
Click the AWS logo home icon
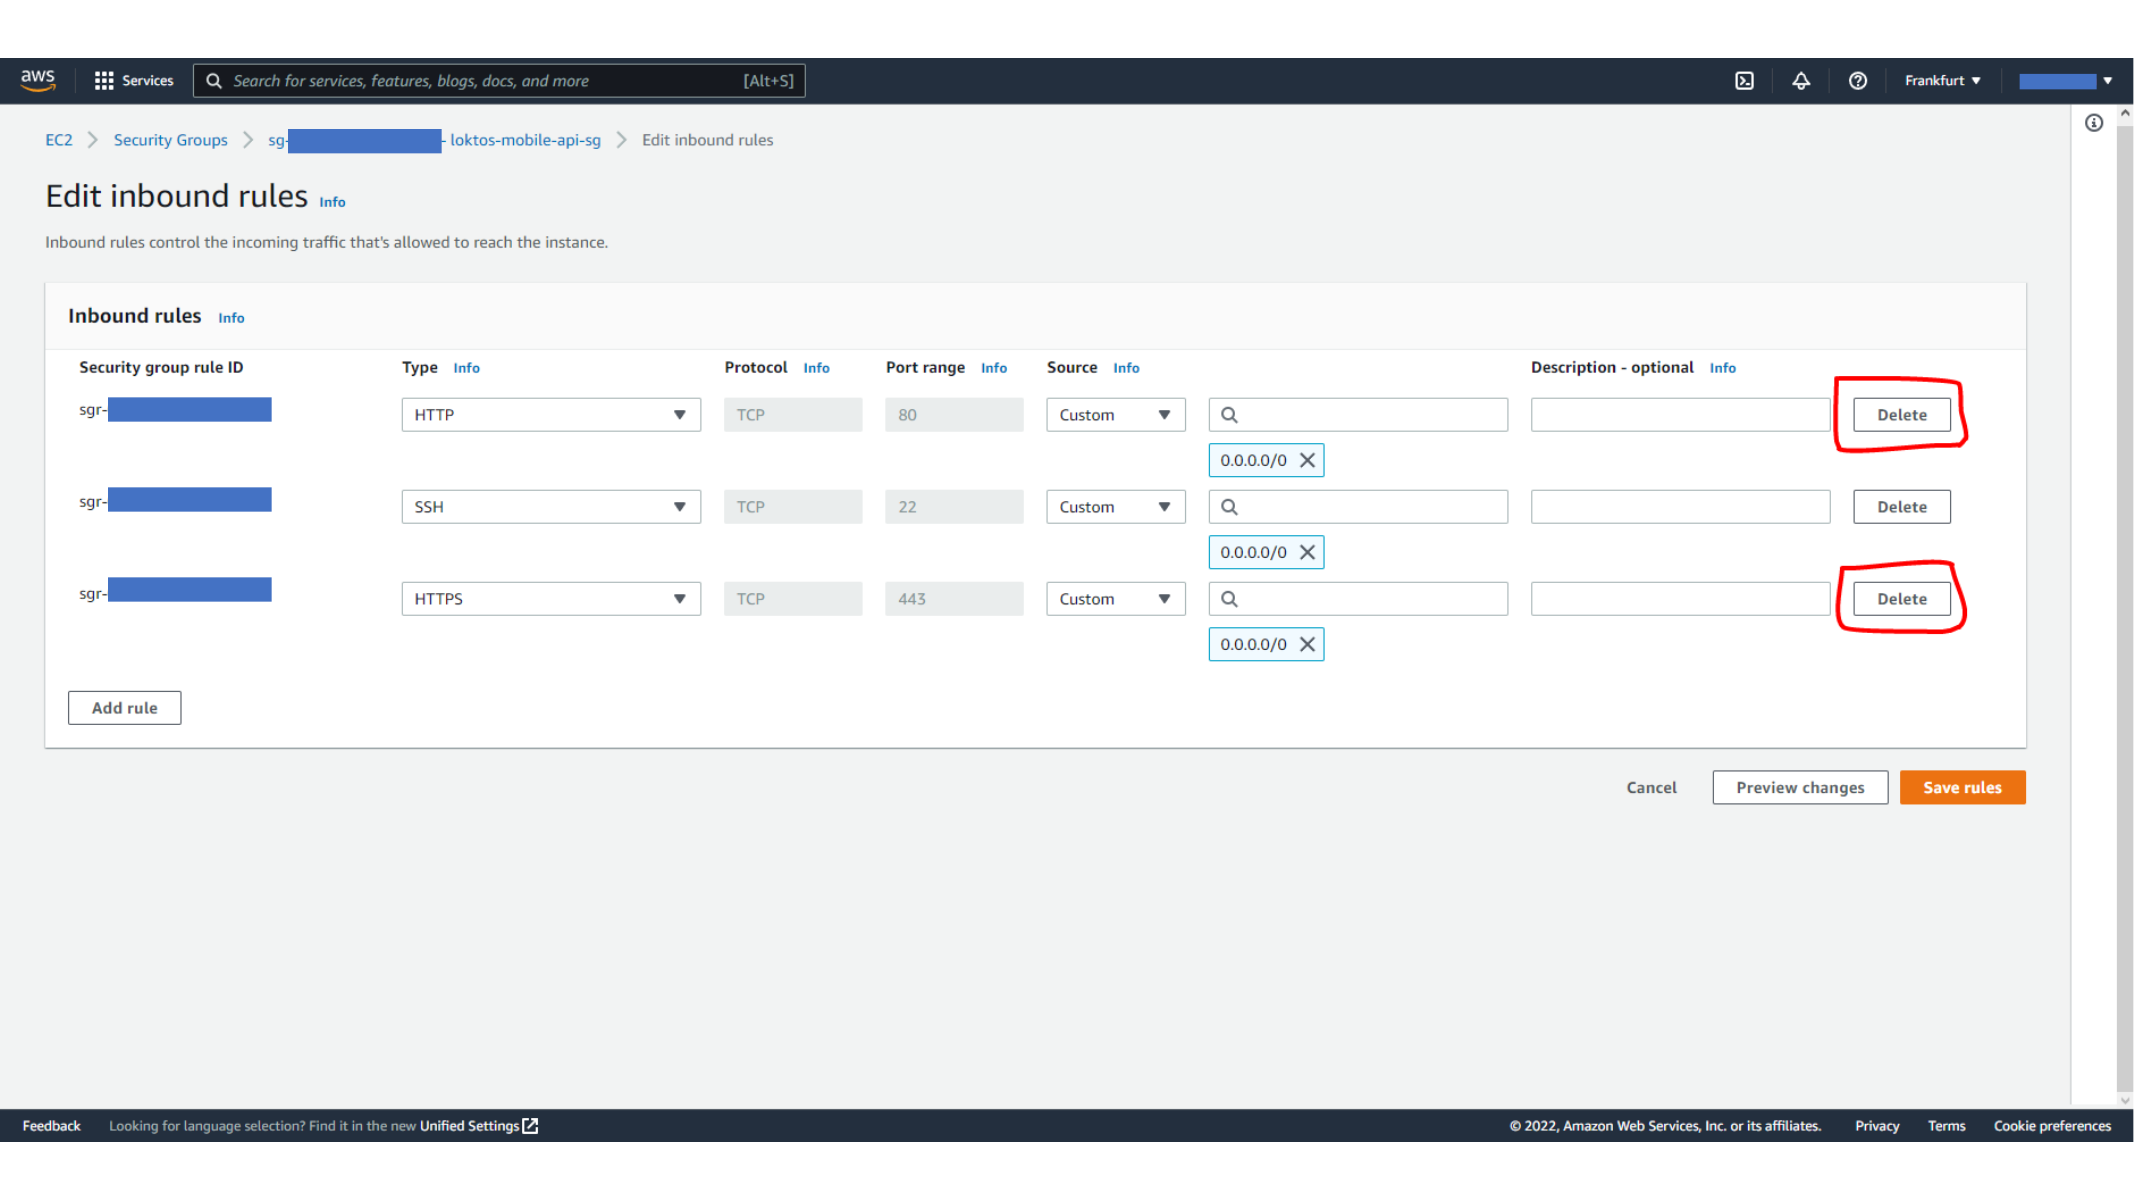pyautogui.click(x=38, y=80)
